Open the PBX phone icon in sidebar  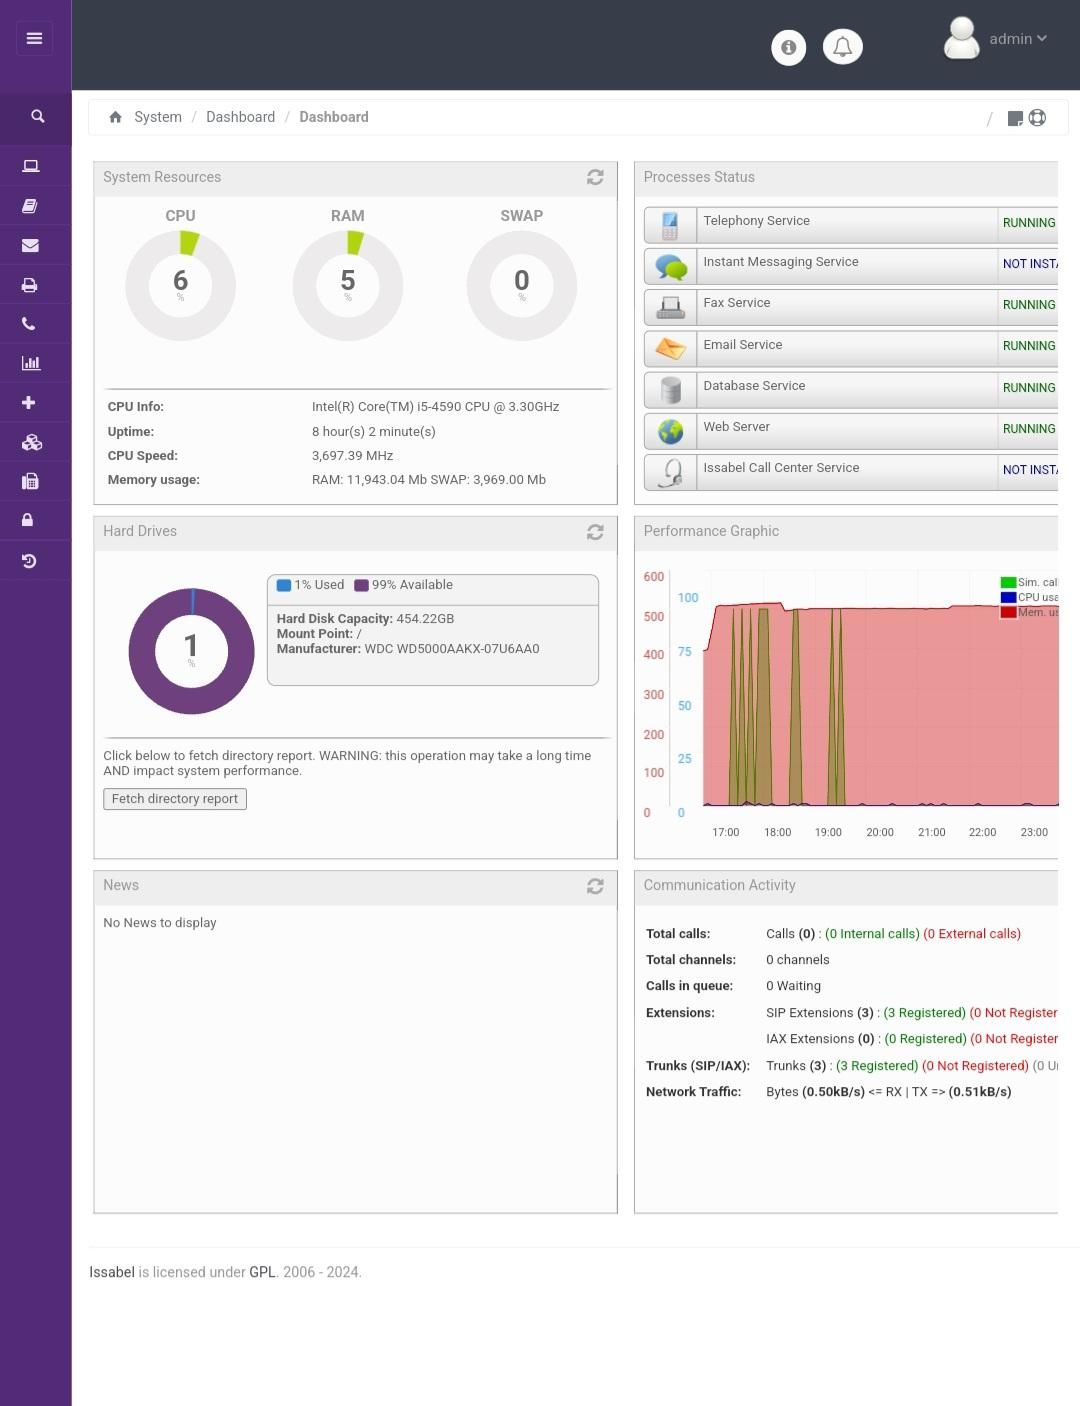(x=28, y=324)
